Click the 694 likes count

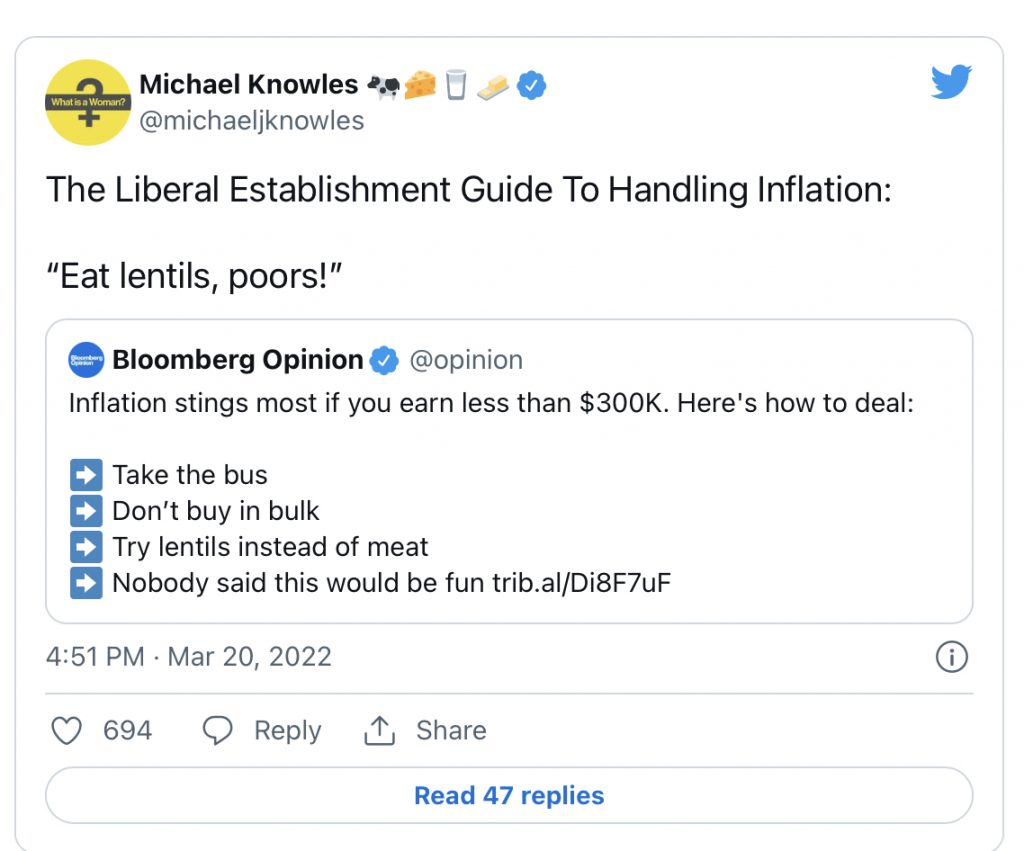(128, 731)
